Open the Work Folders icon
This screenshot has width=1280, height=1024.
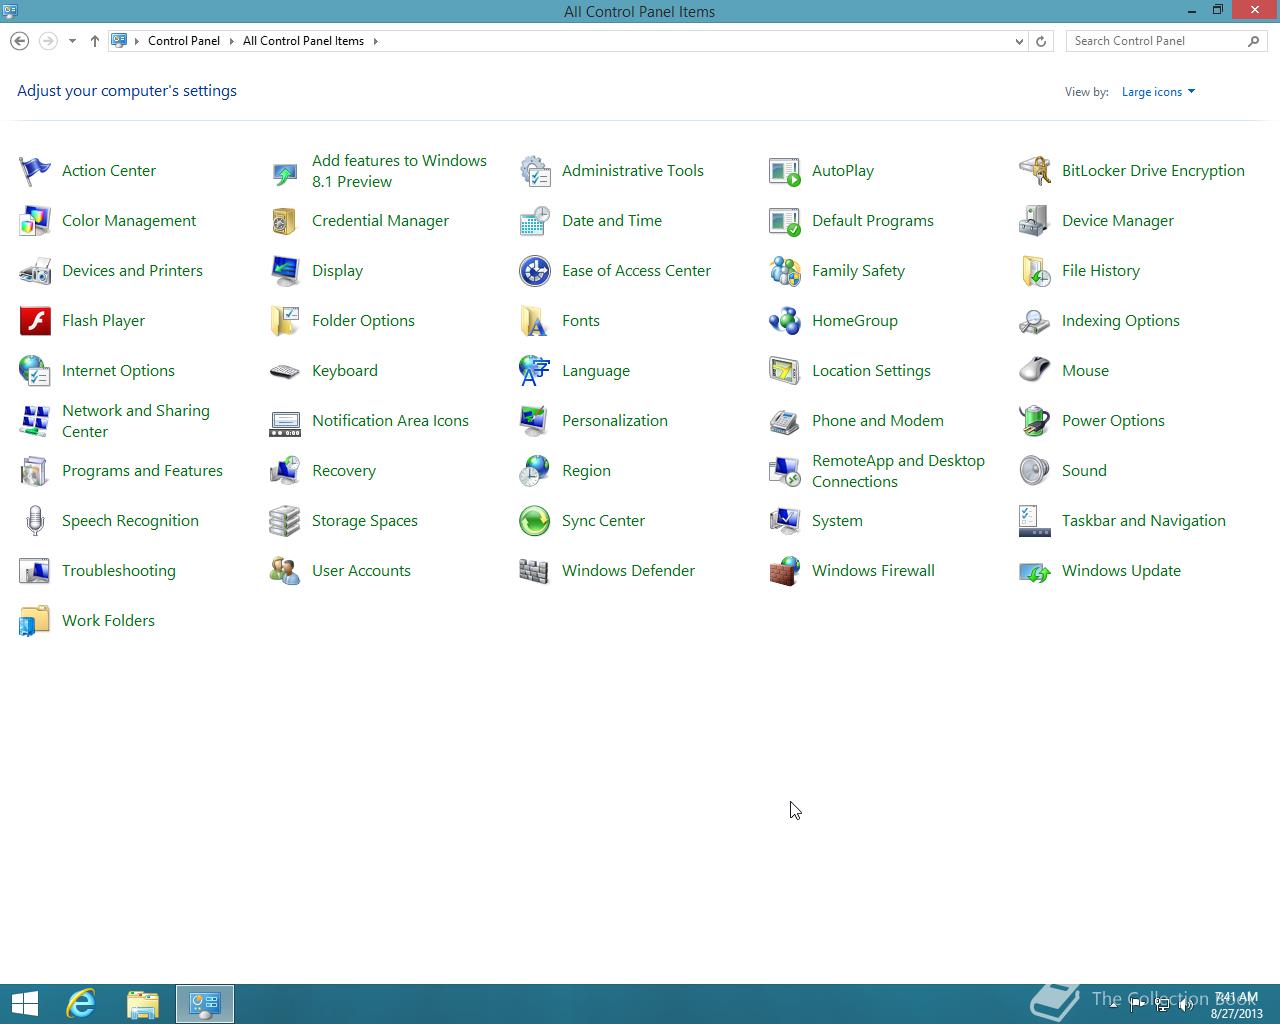[35, 621]
